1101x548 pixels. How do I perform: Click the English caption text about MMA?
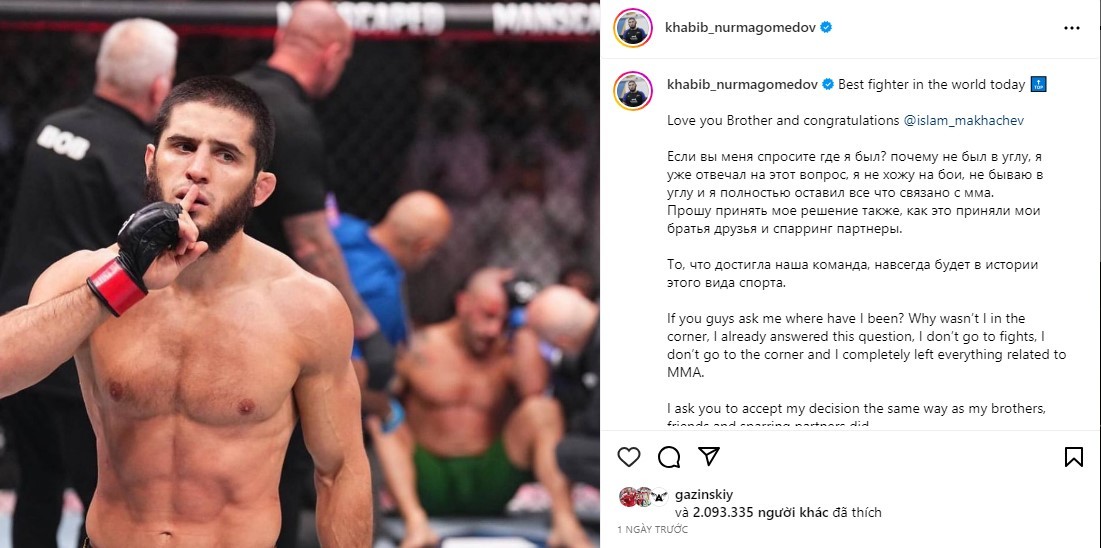coord(866,346)
